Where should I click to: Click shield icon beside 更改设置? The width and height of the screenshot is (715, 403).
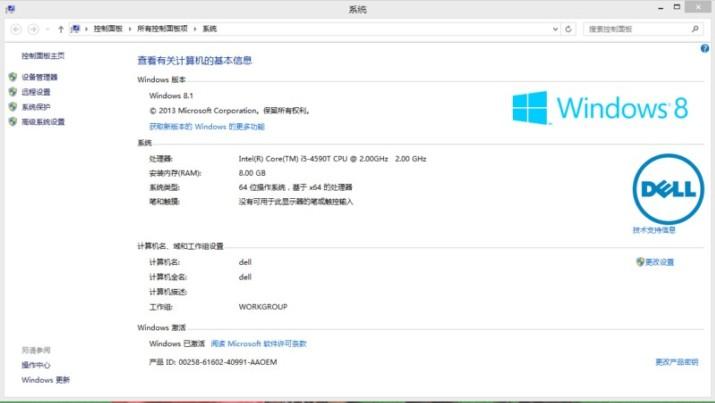[x=640, y=262]
